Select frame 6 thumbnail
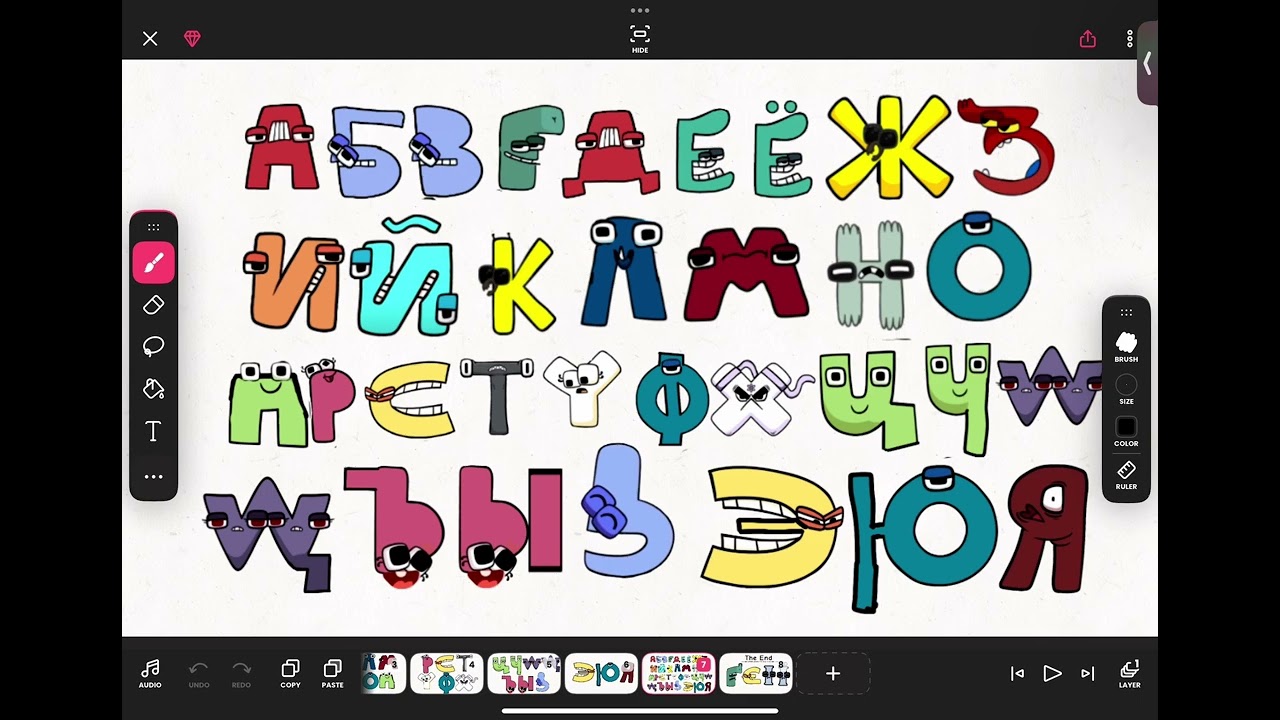1280x720 pixels. point(601,673)
